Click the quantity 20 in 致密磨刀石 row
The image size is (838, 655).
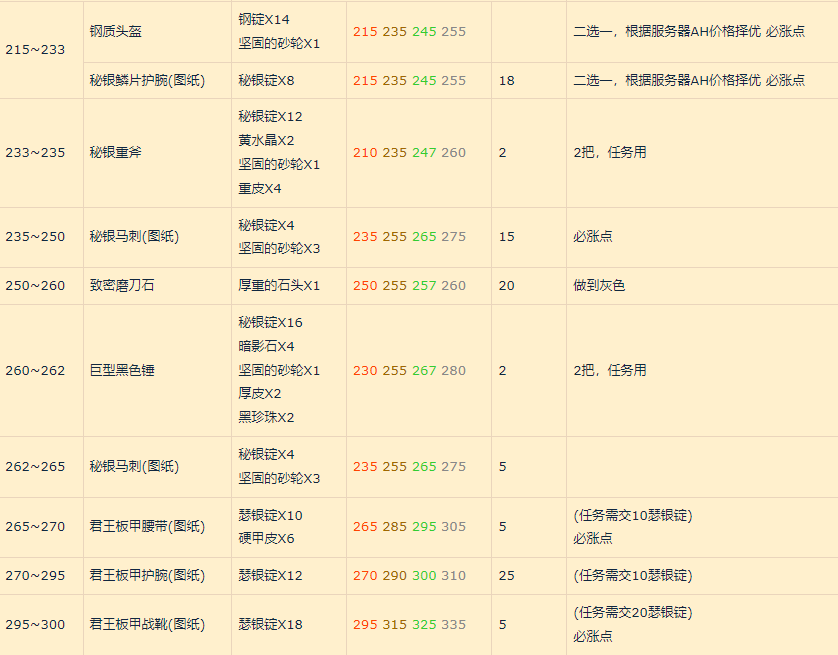point(506,286)
